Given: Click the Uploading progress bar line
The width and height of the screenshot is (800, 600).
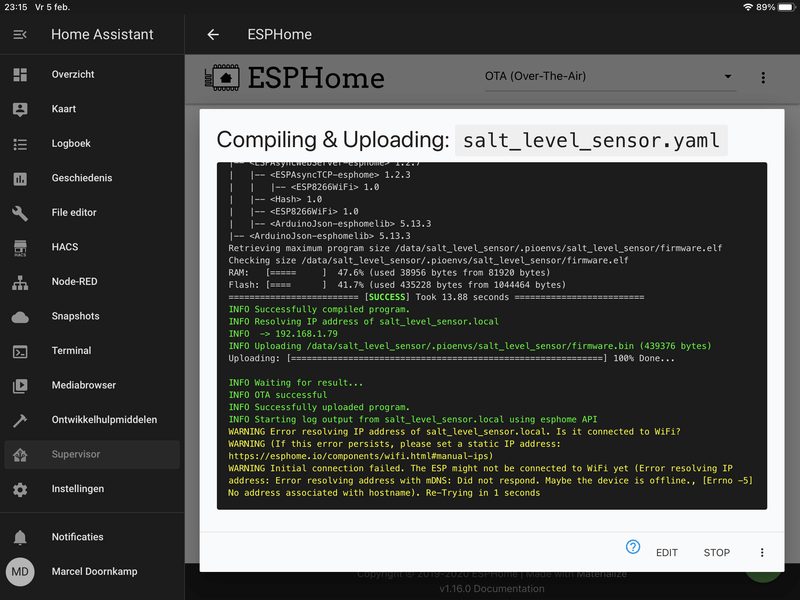Looking at the screenshot, I should tap(451, 358).
